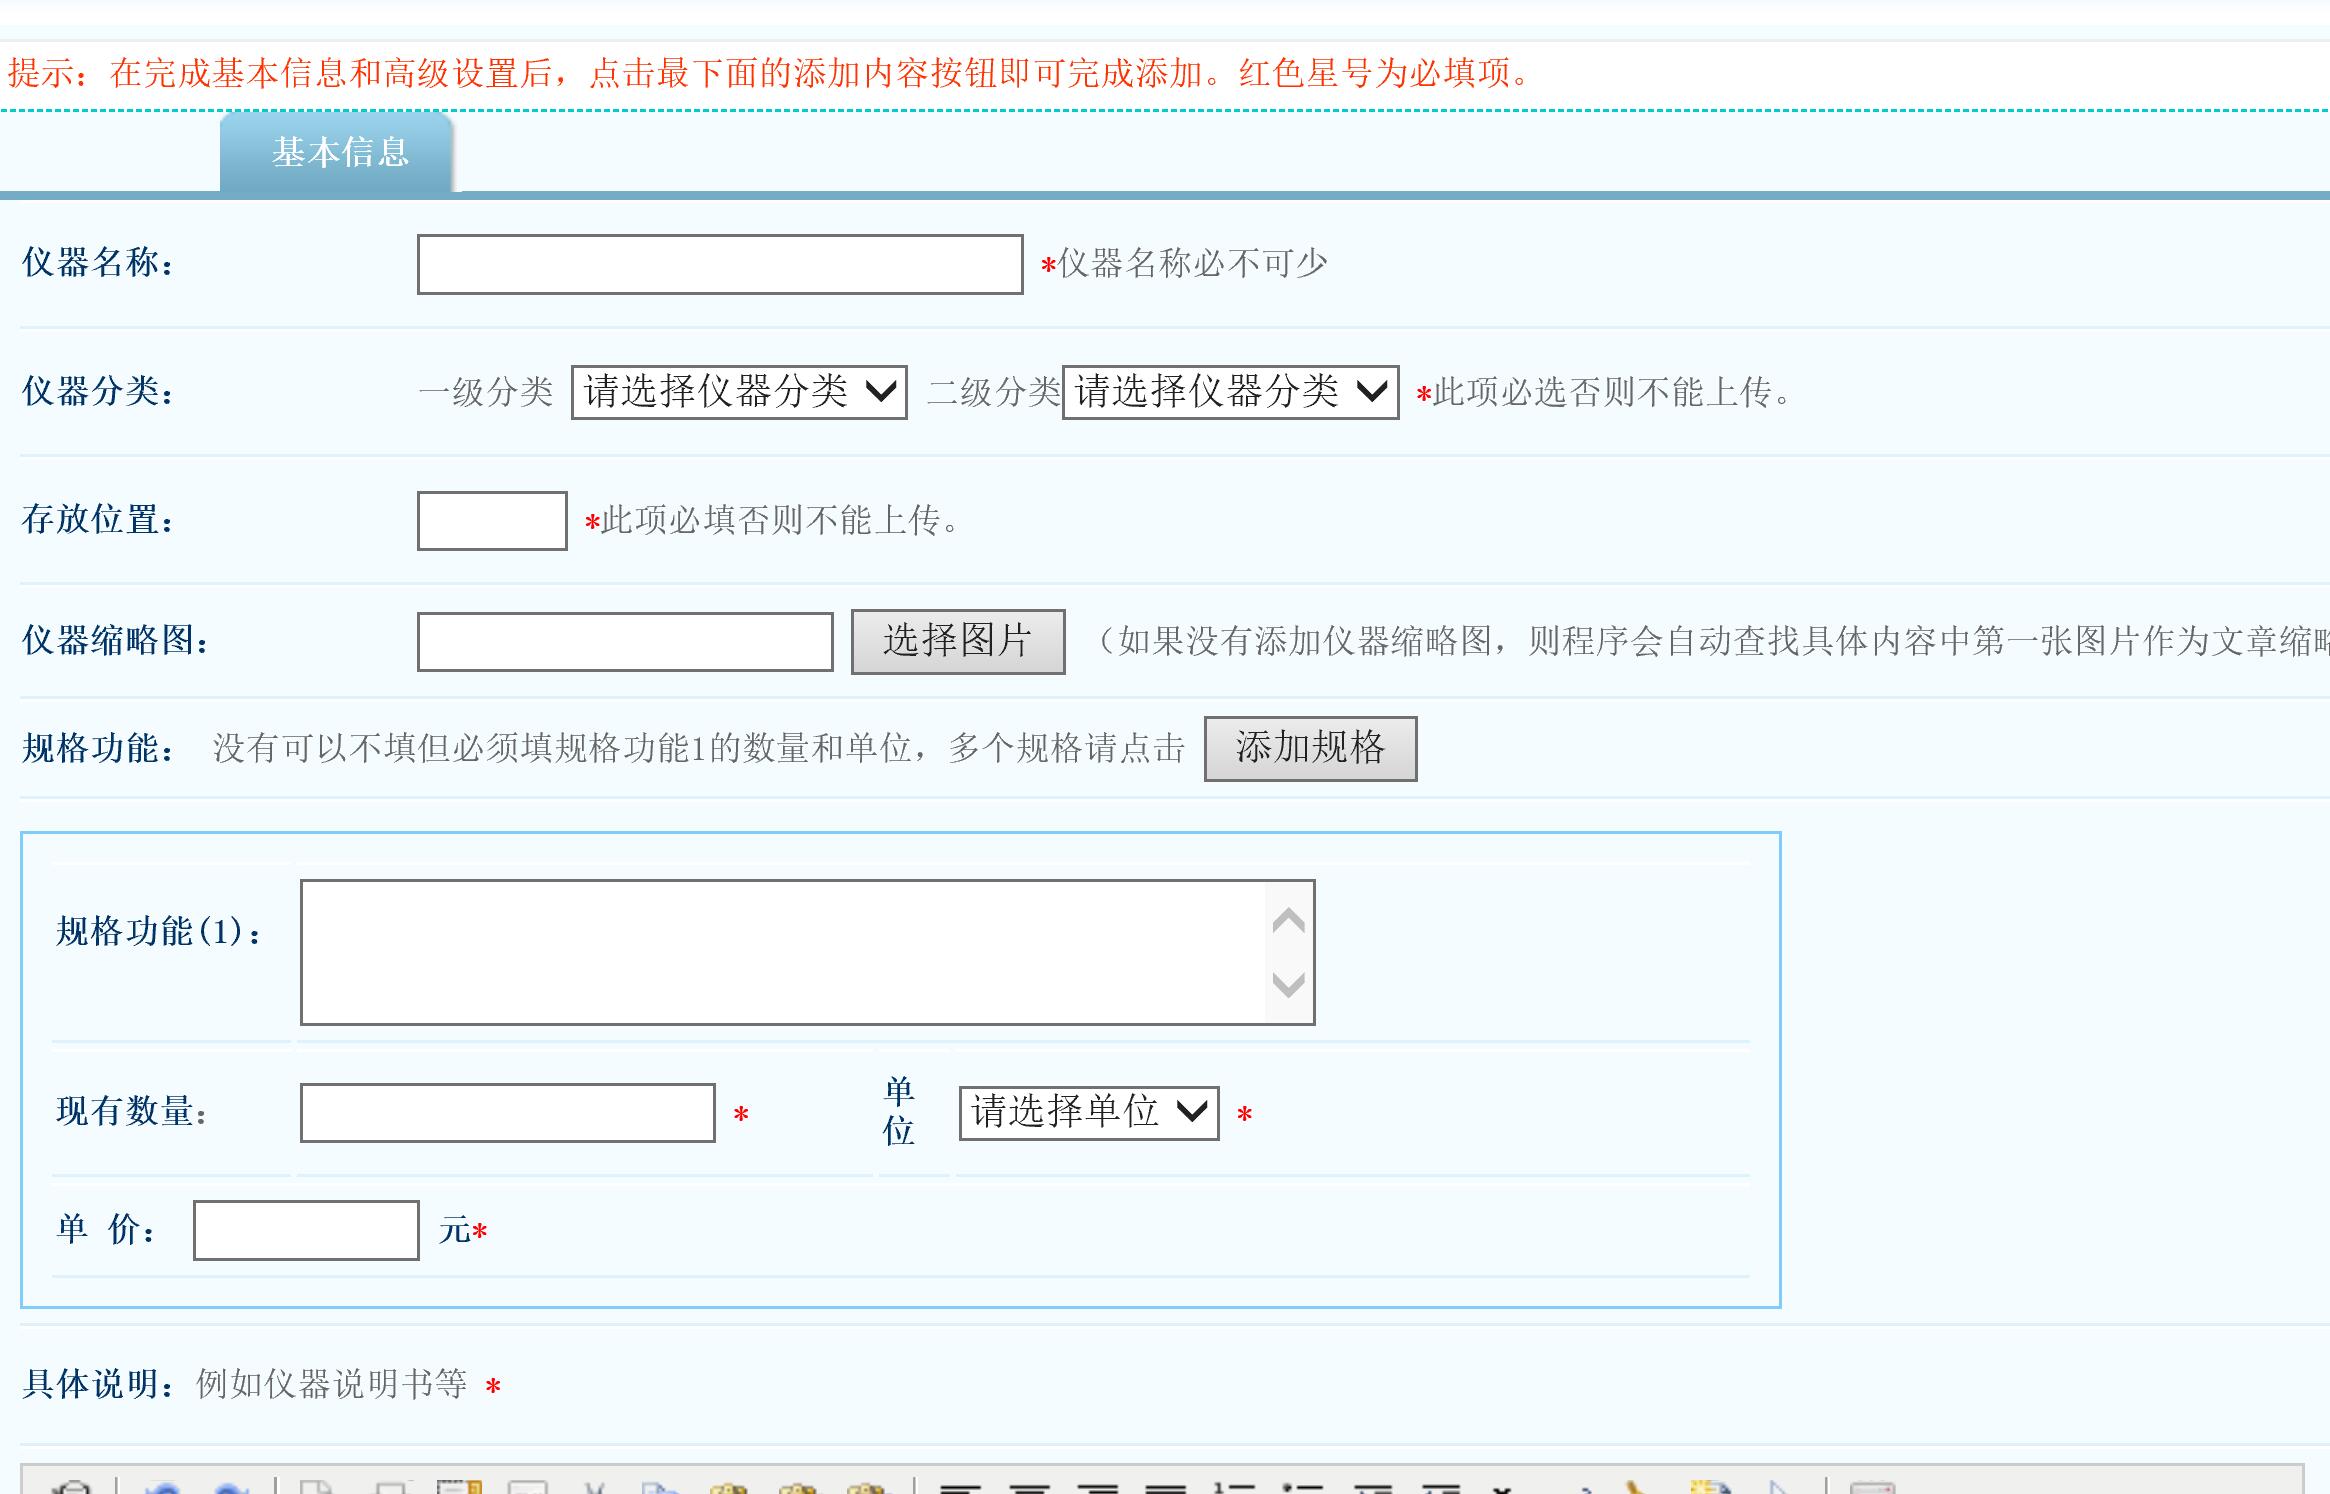Open the 请选择单位 dropdown

click(x=1089, y=1112)
